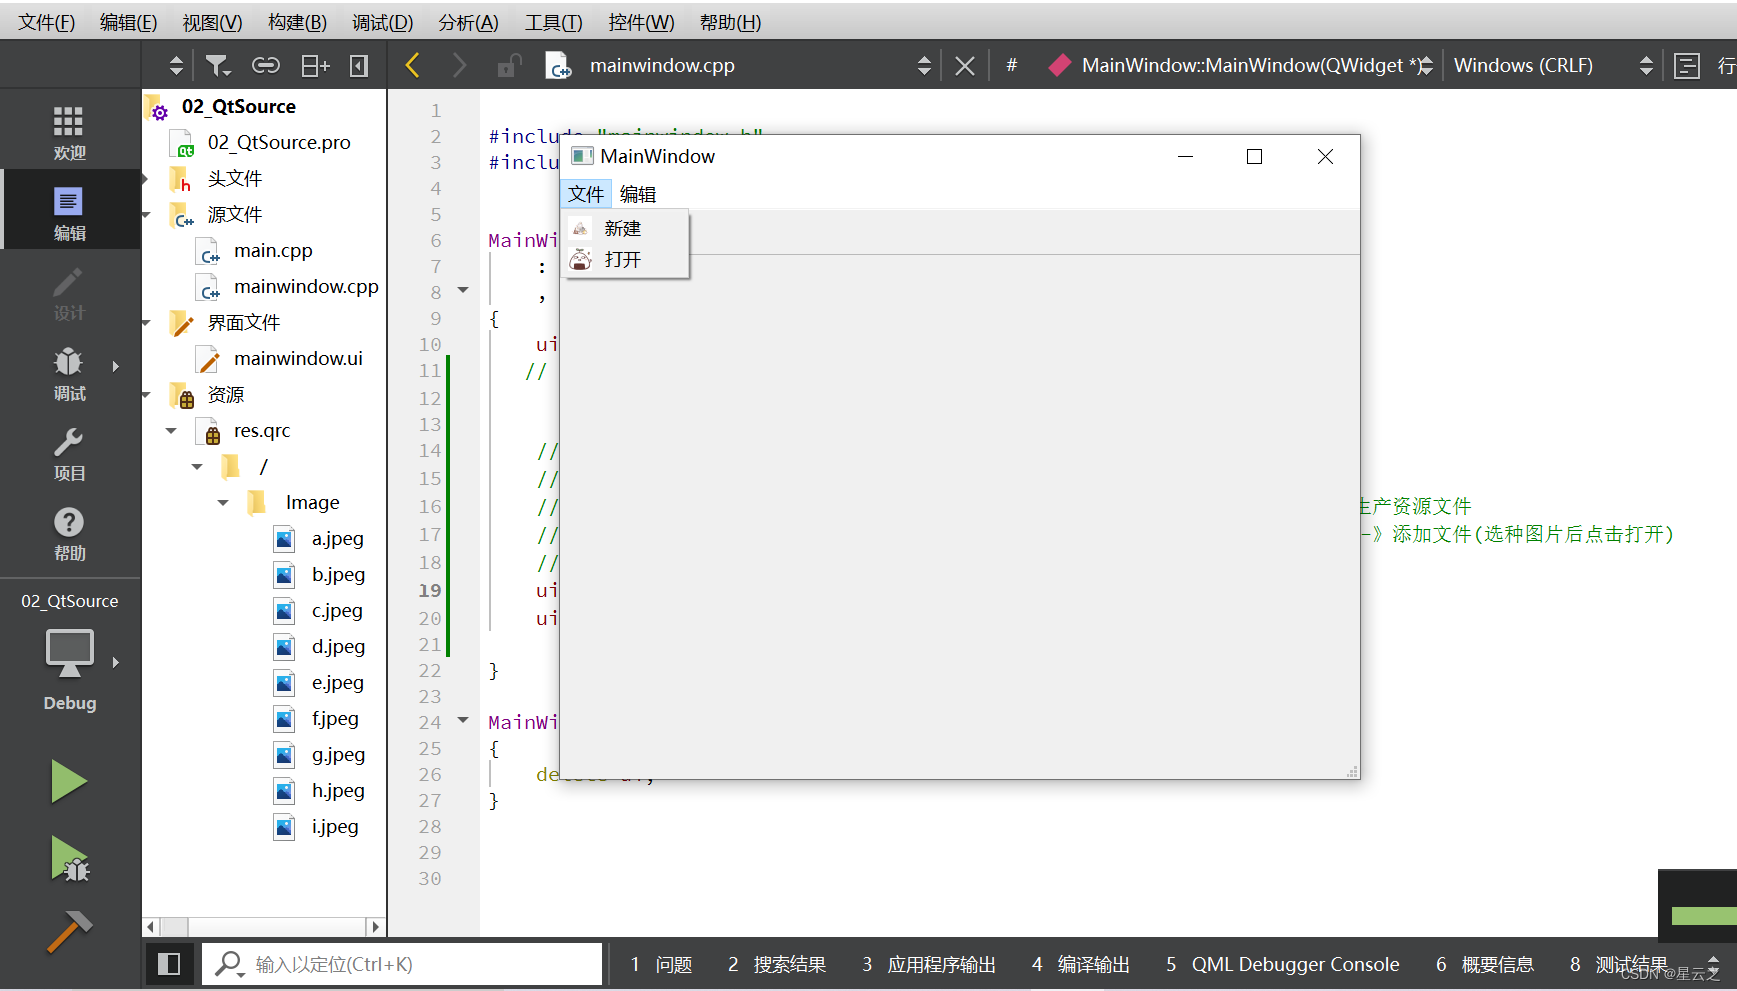Open the 4 编译输出 pane

point(1081,964)
